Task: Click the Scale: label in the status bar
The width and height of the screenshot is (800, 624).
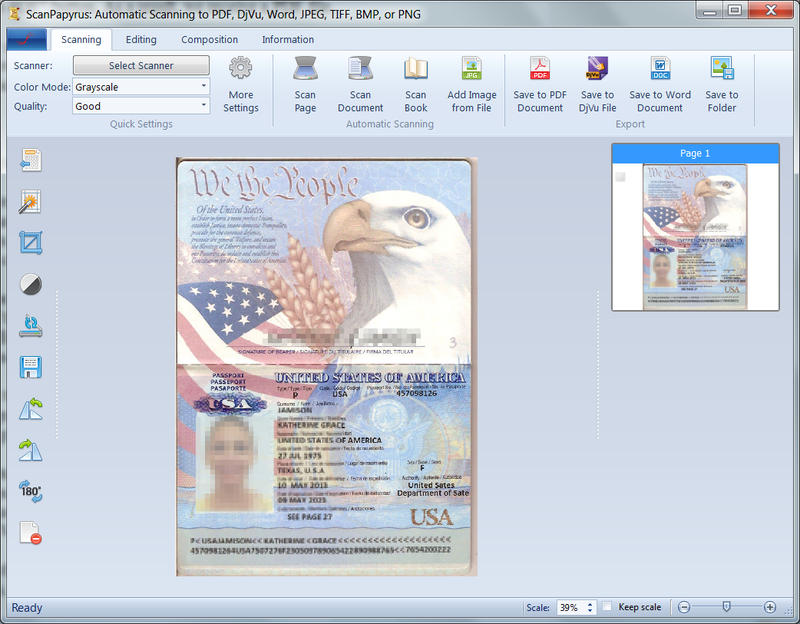Action: pyautogui.click(x=538, y=608)
